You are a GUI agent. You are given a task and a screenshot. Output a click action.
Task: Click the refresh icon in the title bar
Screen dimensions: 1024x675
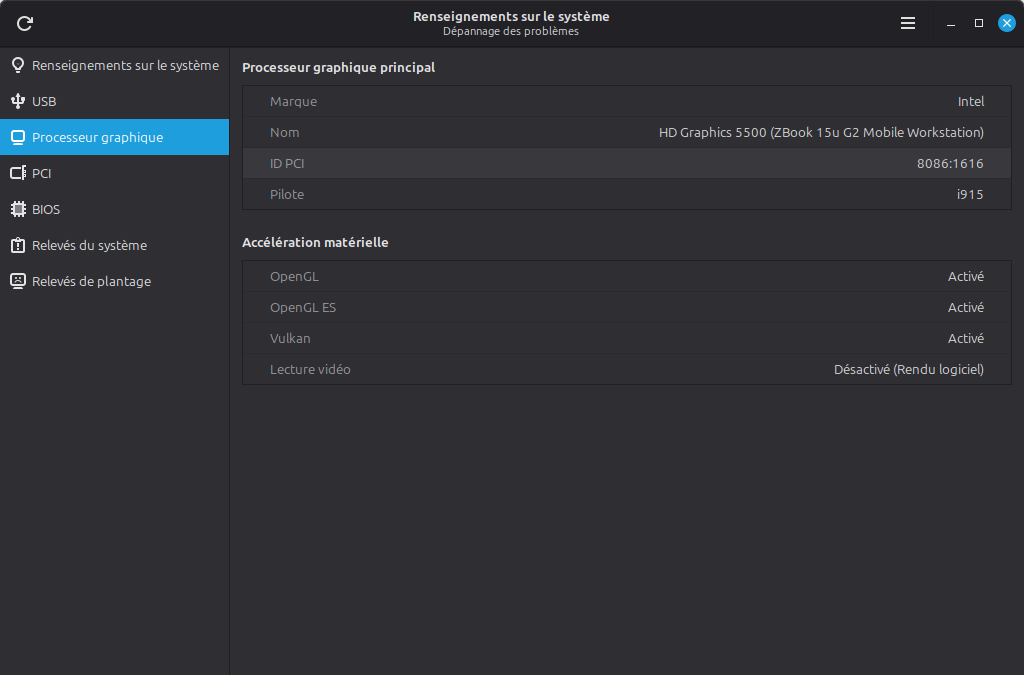pos(24,23)
